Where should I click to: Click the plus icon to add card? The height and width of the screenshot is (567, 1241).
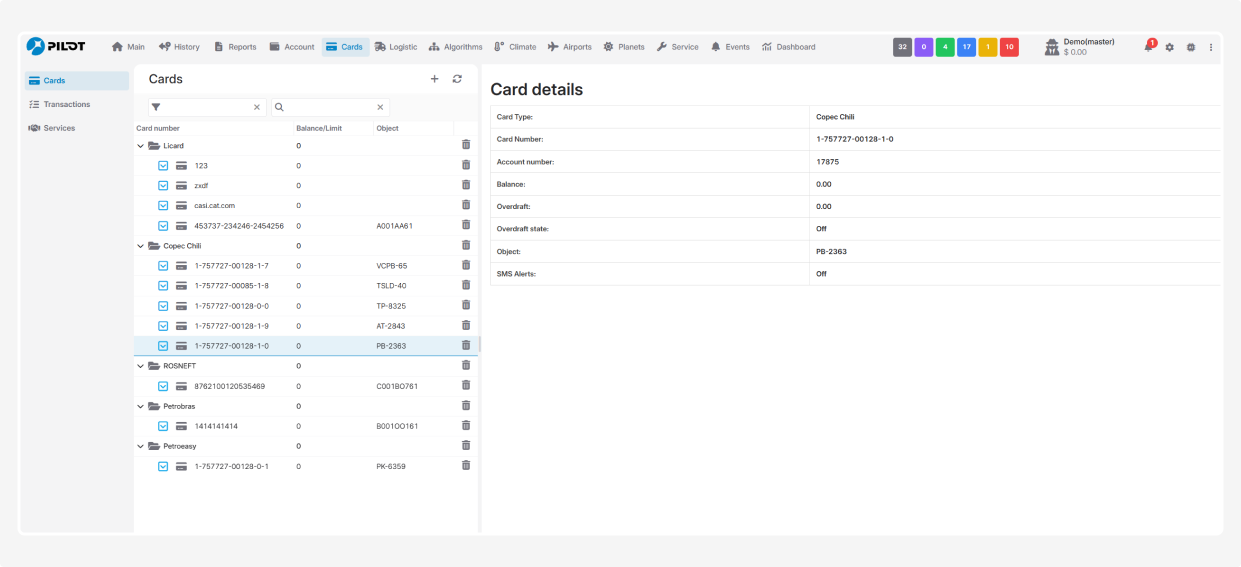[434, 79]
